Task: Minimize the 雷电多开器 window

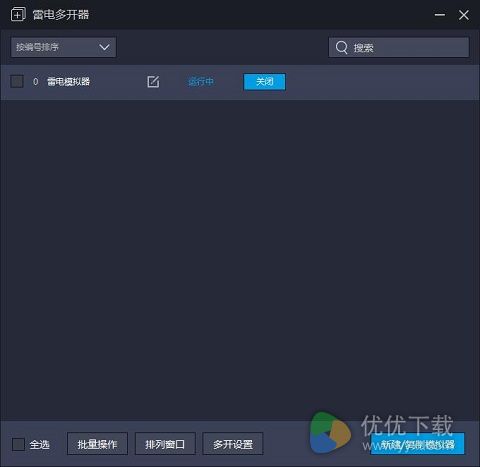Action: click(440, 15)
